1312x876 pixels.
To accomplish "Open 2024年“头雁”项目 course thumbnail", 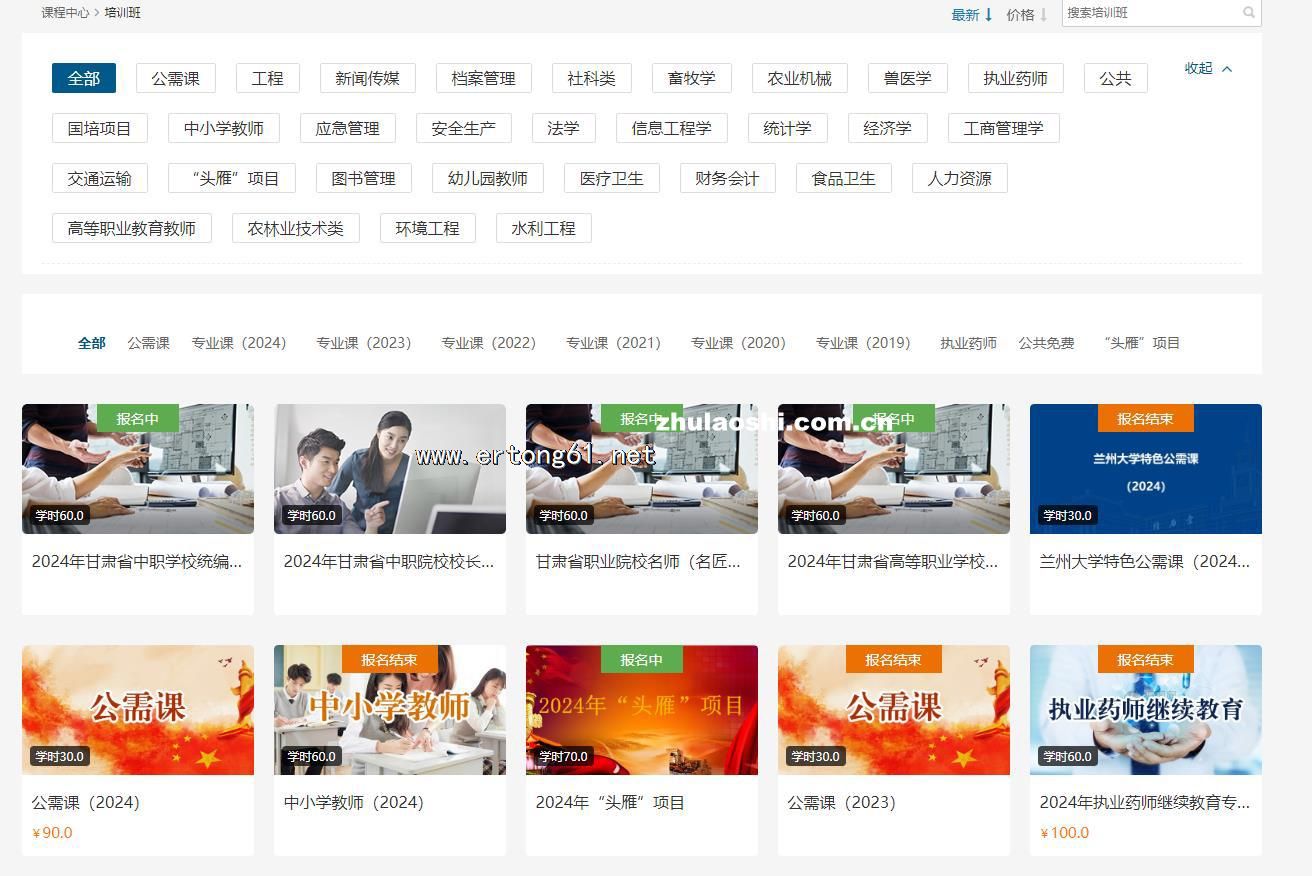I will pos(641,710).
